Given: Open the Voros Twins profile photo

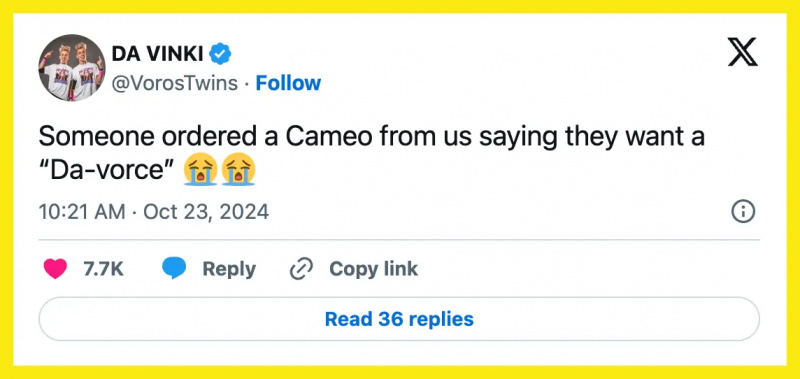Looking at the screenshot, I should (x=72, y=68).
